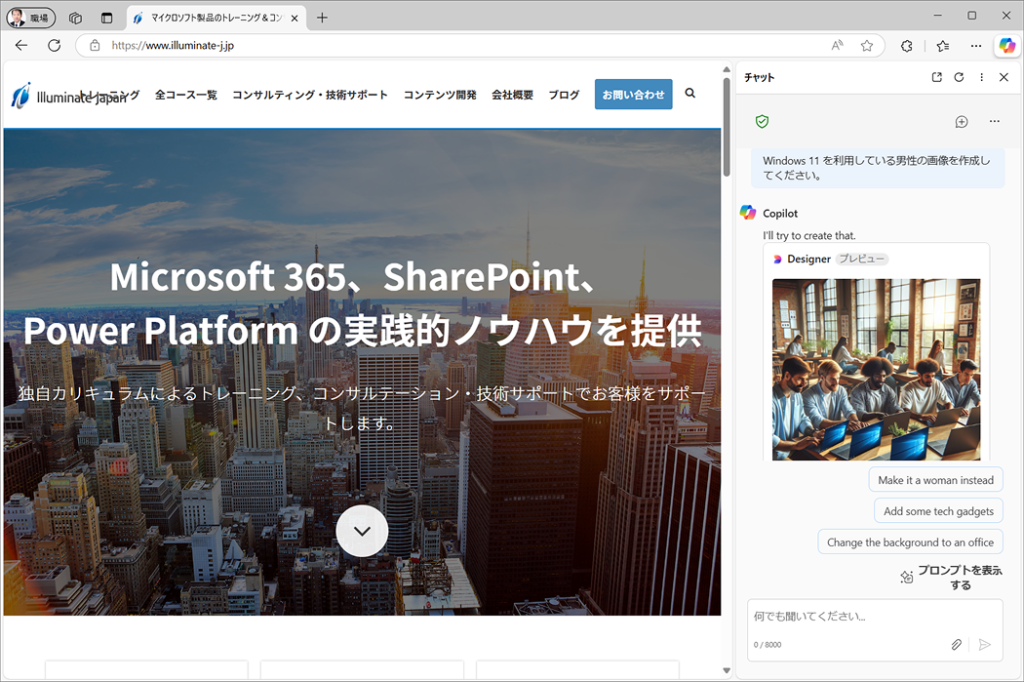Open the 全コース一覧 menu item
Image resolution: width=1024 pixels, height=682 pixels.
point(186,95)
